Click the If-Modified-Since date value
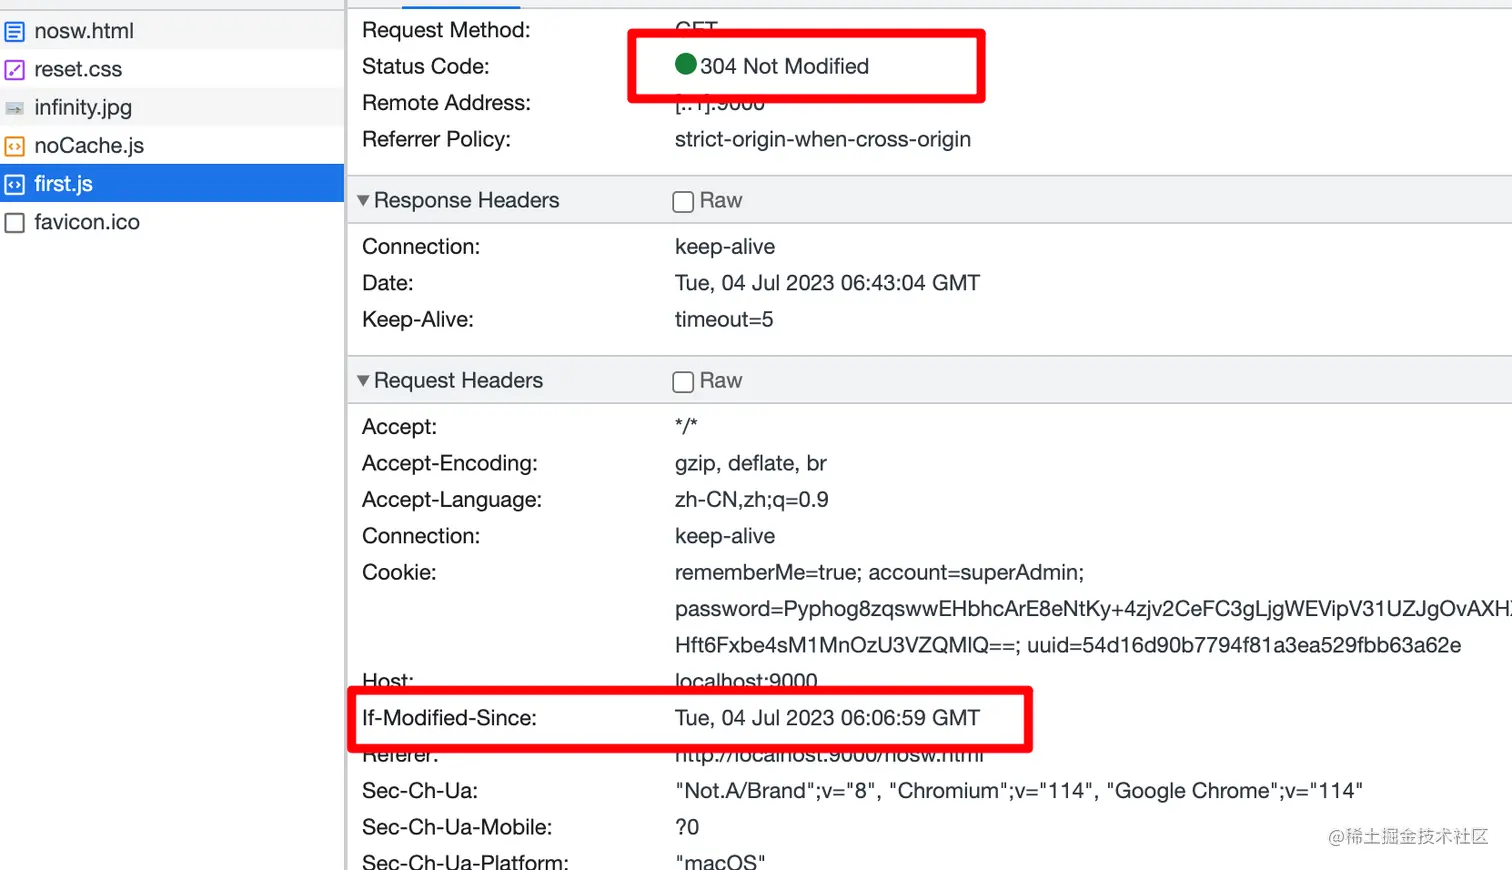Image resolution: width=1512 pixels, height=870 pixels. 827,718
